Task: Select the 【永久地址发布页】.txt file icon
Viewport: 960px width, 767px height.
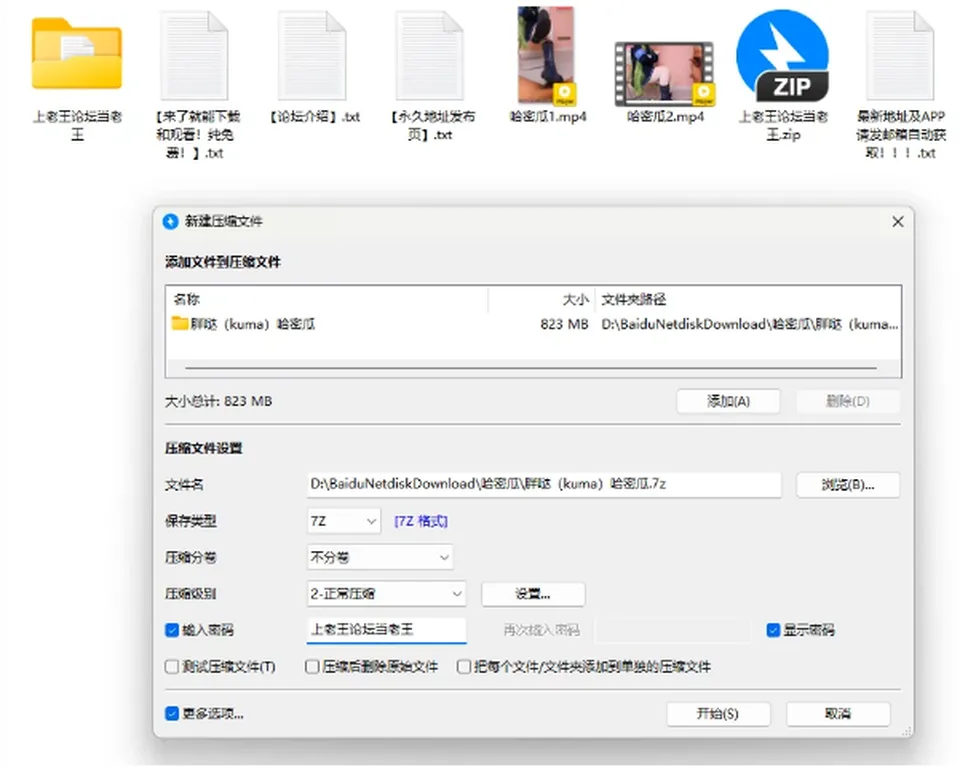Action: pyautogui.click(x=430, y=55)
